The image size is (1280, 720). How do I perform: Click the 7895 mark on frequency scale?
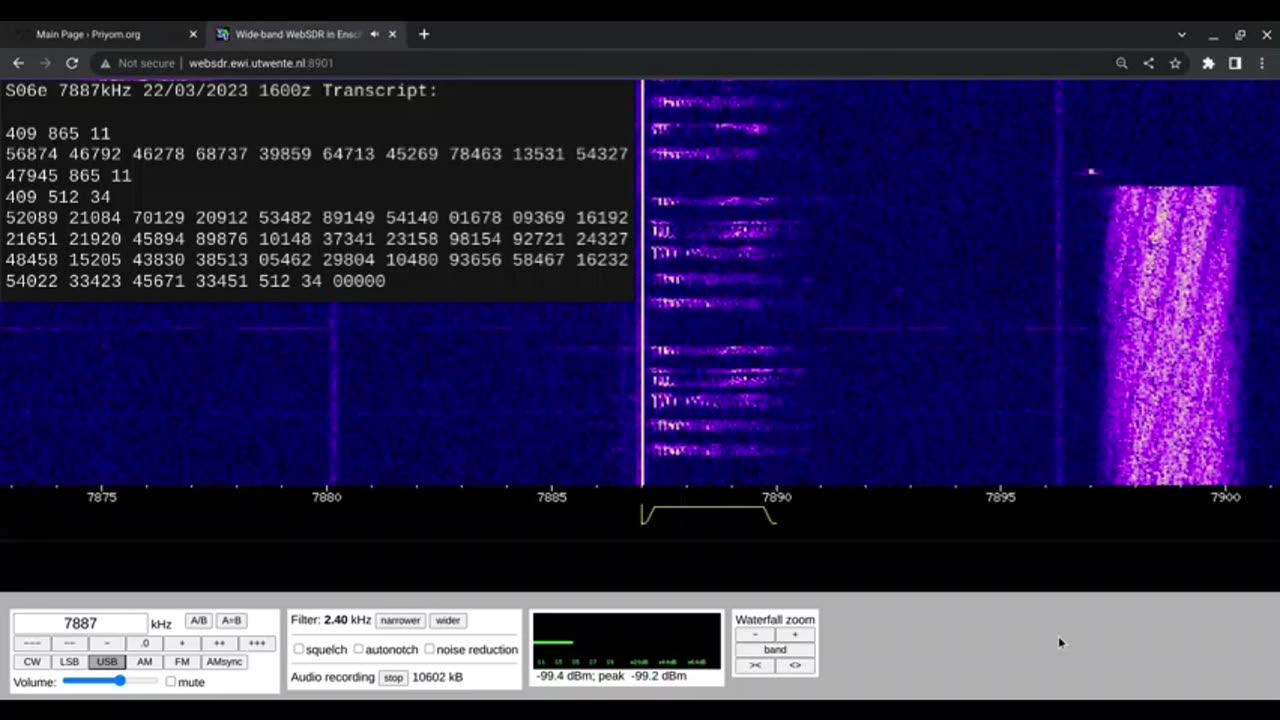[x=1000, y=497]
